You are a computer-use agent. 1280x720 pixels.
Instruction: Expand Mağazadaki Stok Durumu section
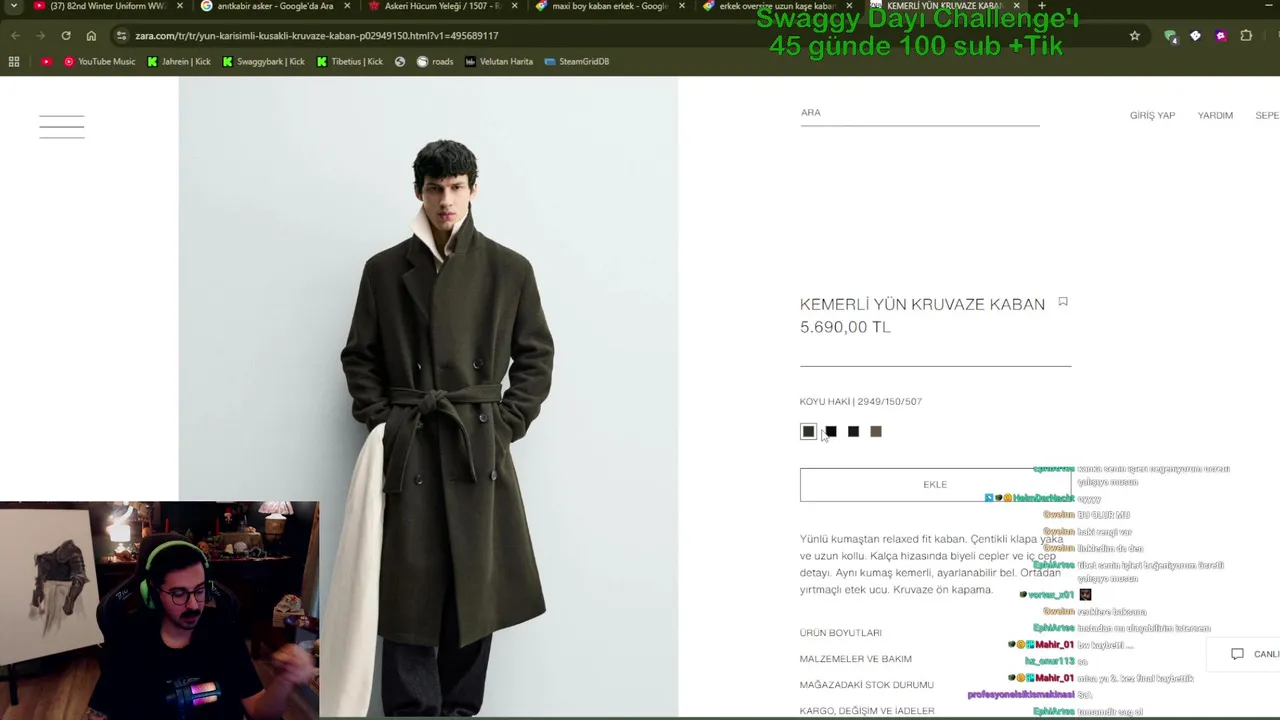pyautogui.click(x=867, y=685)
